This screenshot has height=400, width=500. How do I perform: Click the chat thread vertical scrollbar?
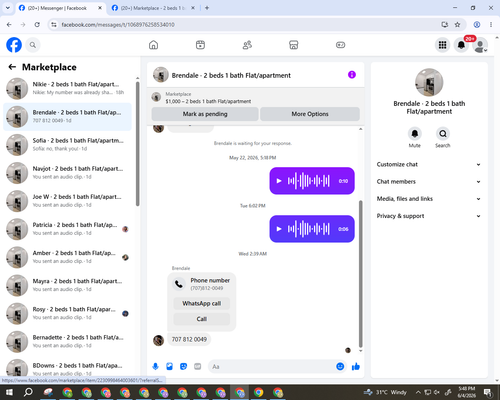click(360, 273)
